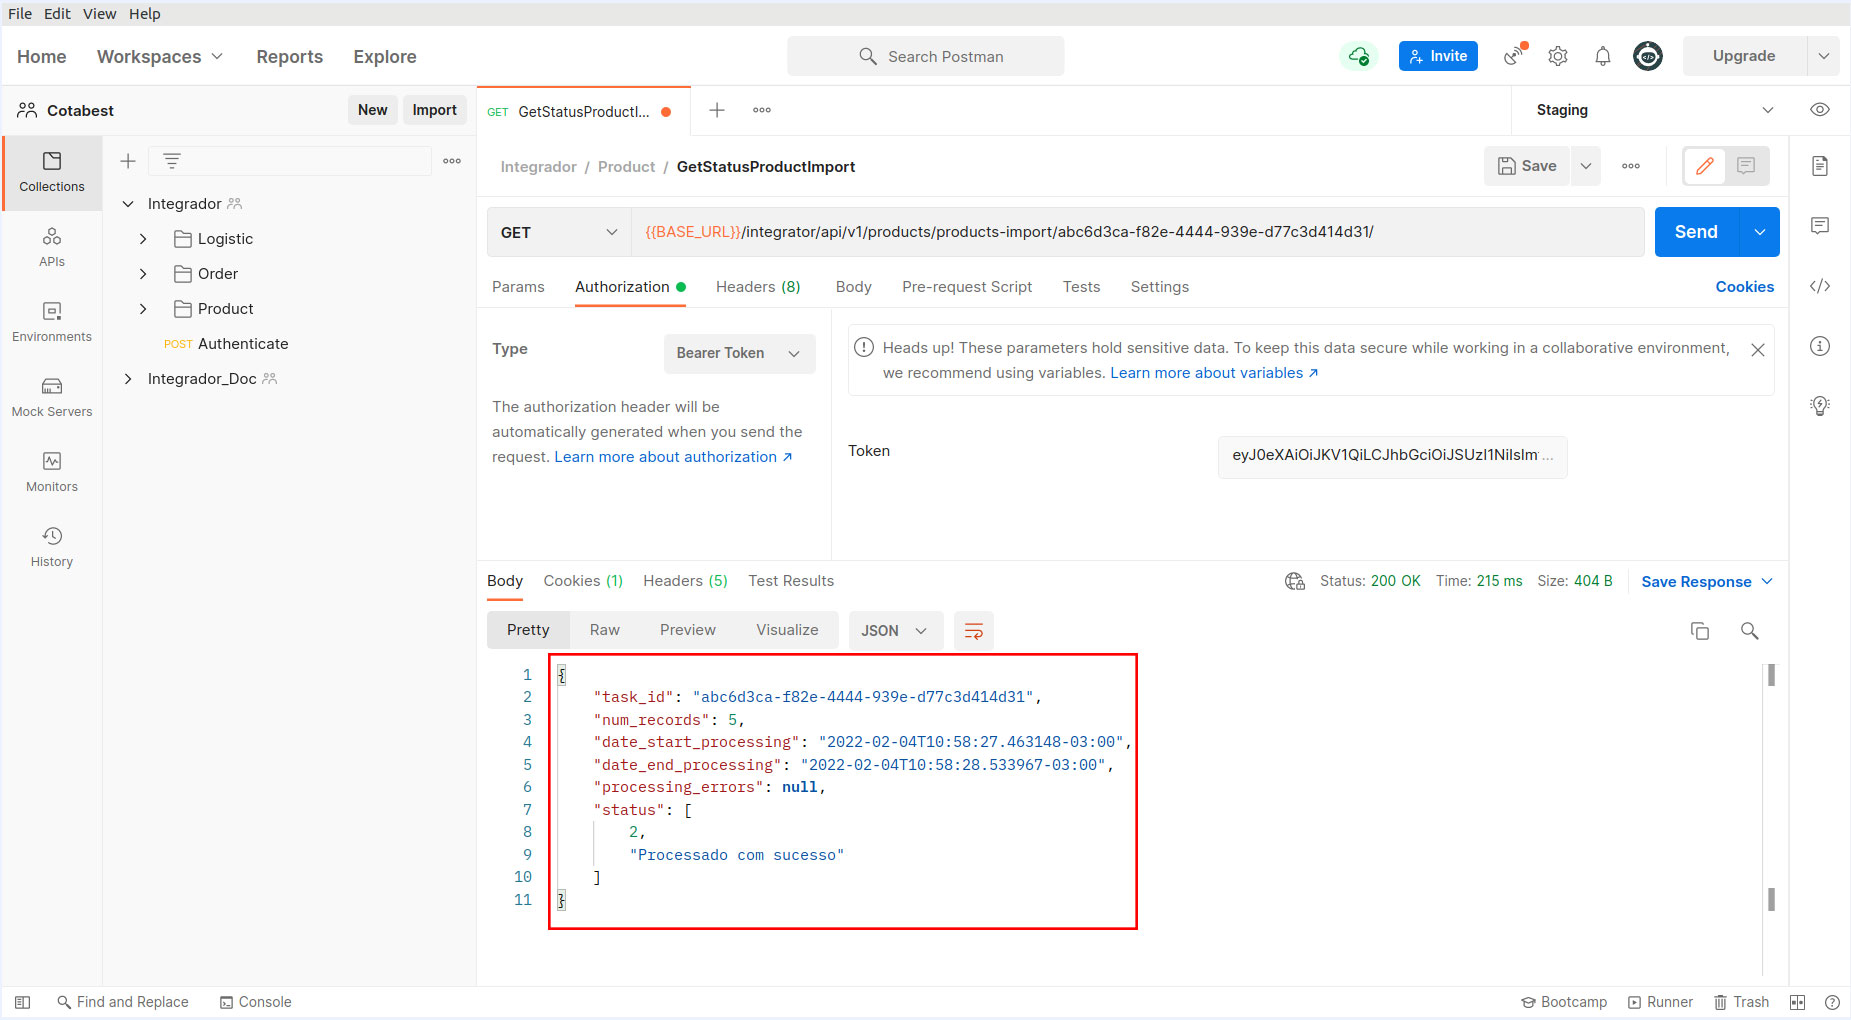Collapse the Integrador collection
The image size is (1851, 1020).
click(x=128, y=204)
